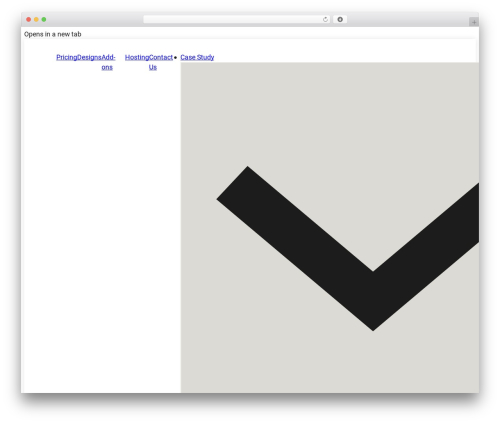Close the browser window with red button

point(29,20)
